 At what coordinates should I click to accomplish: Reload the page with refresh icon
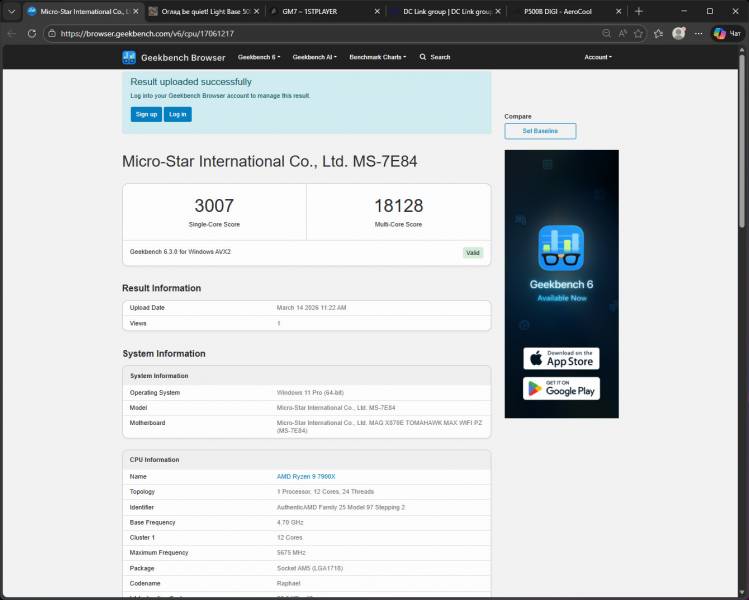pyautogui.click(x=32, y=33)
